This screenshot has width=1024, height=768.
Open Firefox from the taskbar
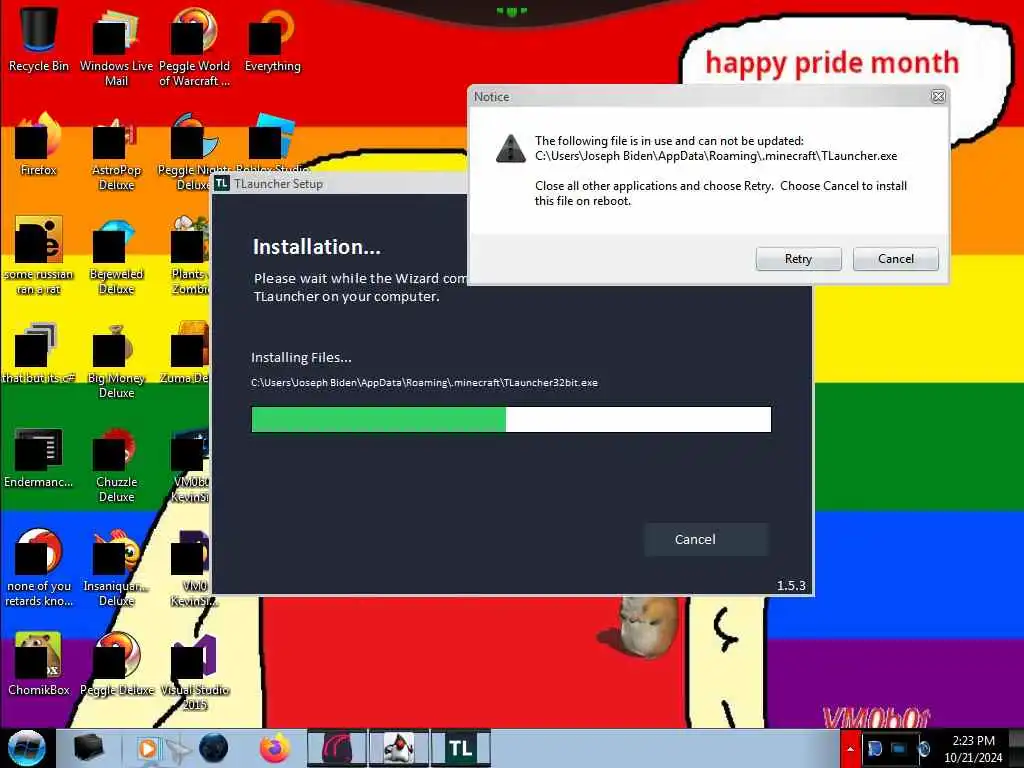(x=275, y=748)
